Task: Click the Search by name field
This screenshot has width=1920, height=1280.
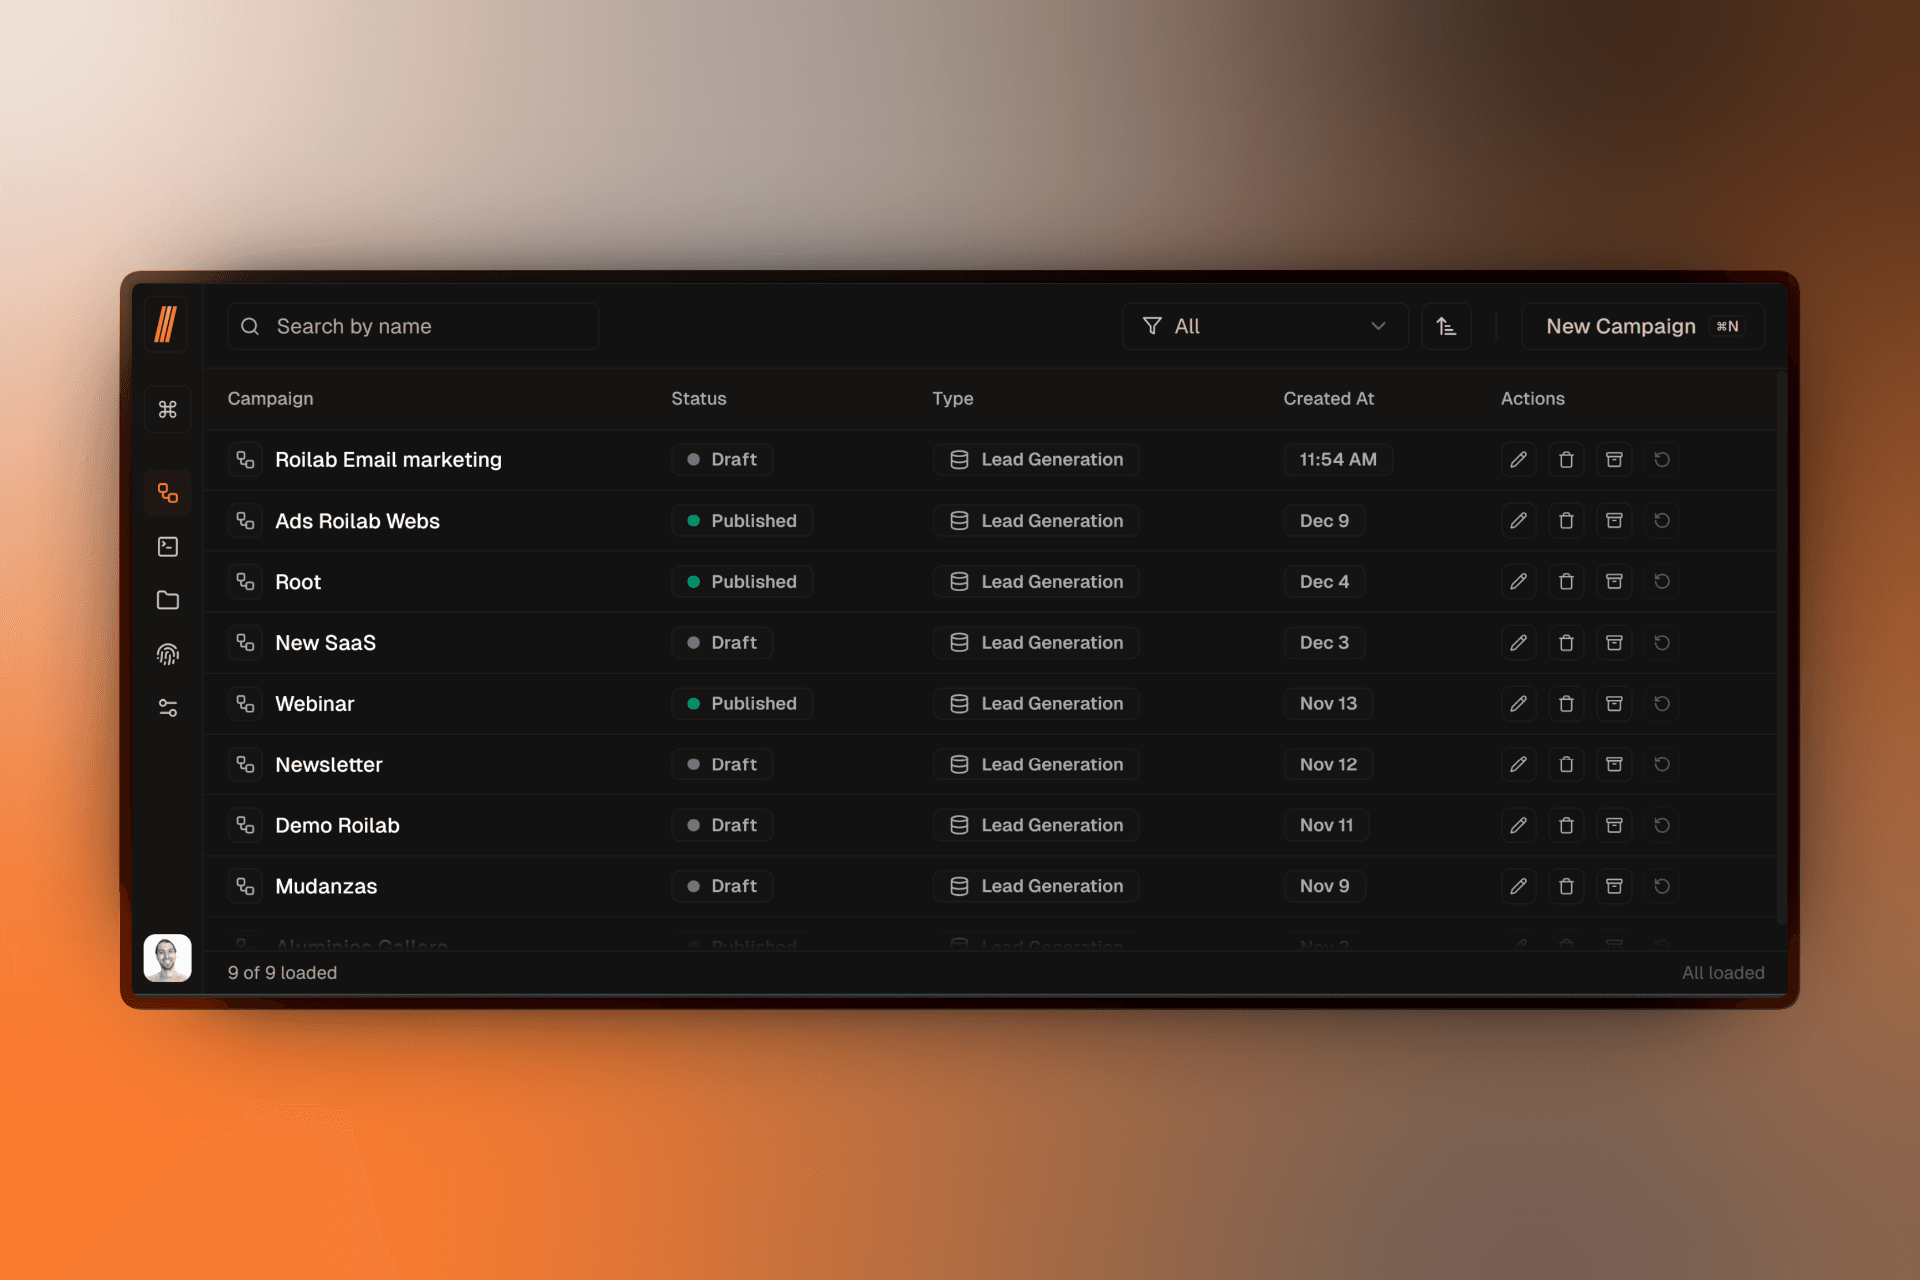Action: [412, 326]
